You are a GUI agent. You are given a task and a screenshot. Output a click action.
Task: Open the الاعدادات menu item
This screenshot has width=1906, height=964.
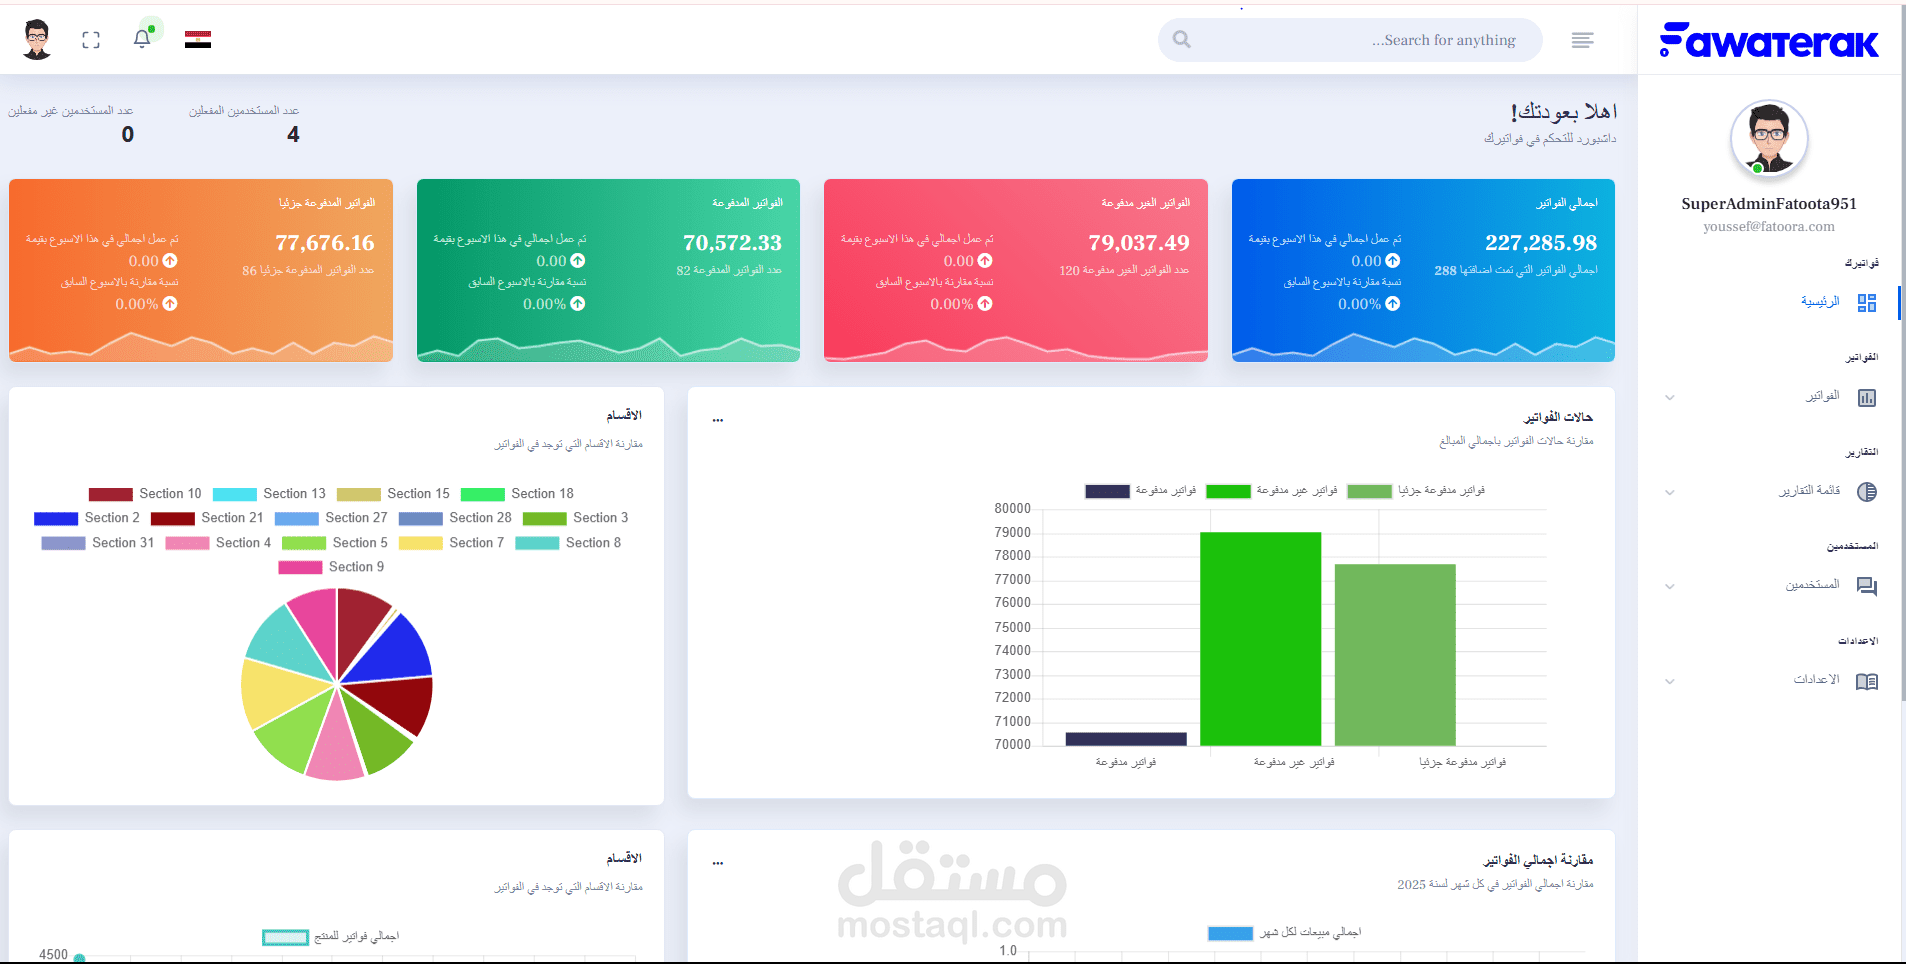coord(1816,680)
